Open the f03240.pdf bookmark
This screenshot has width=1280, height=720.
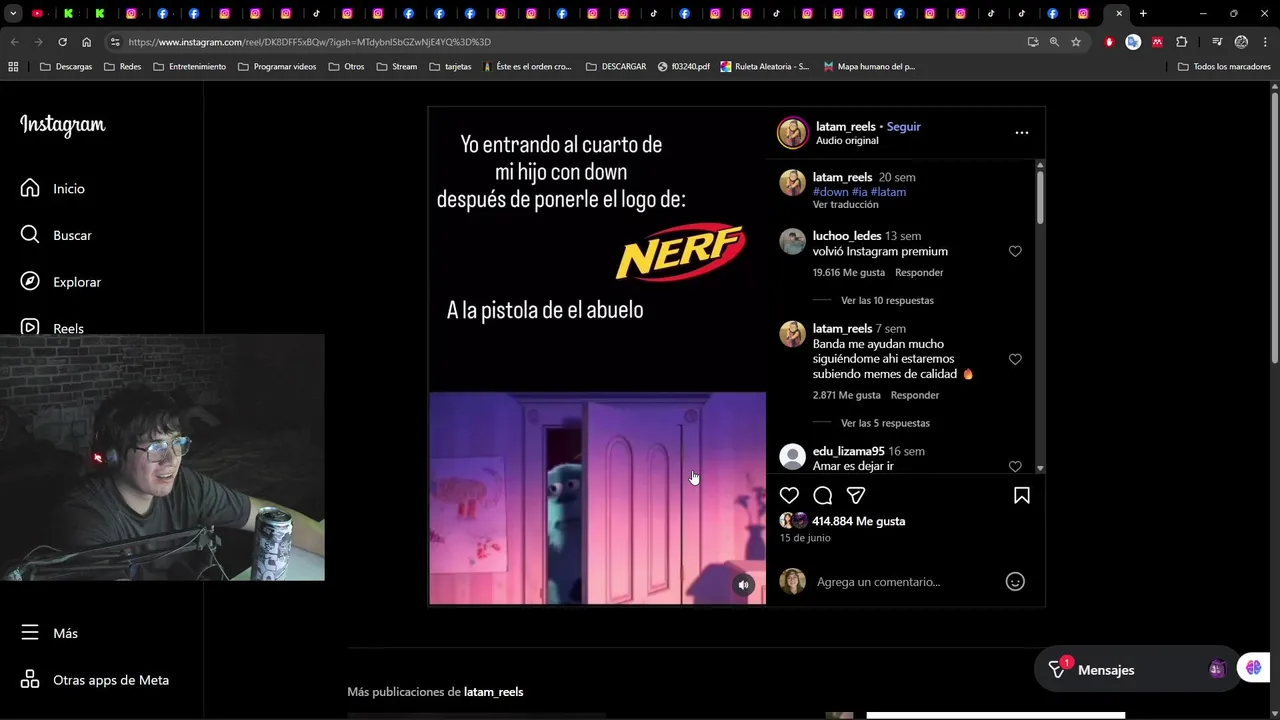[x=684, y=67]
